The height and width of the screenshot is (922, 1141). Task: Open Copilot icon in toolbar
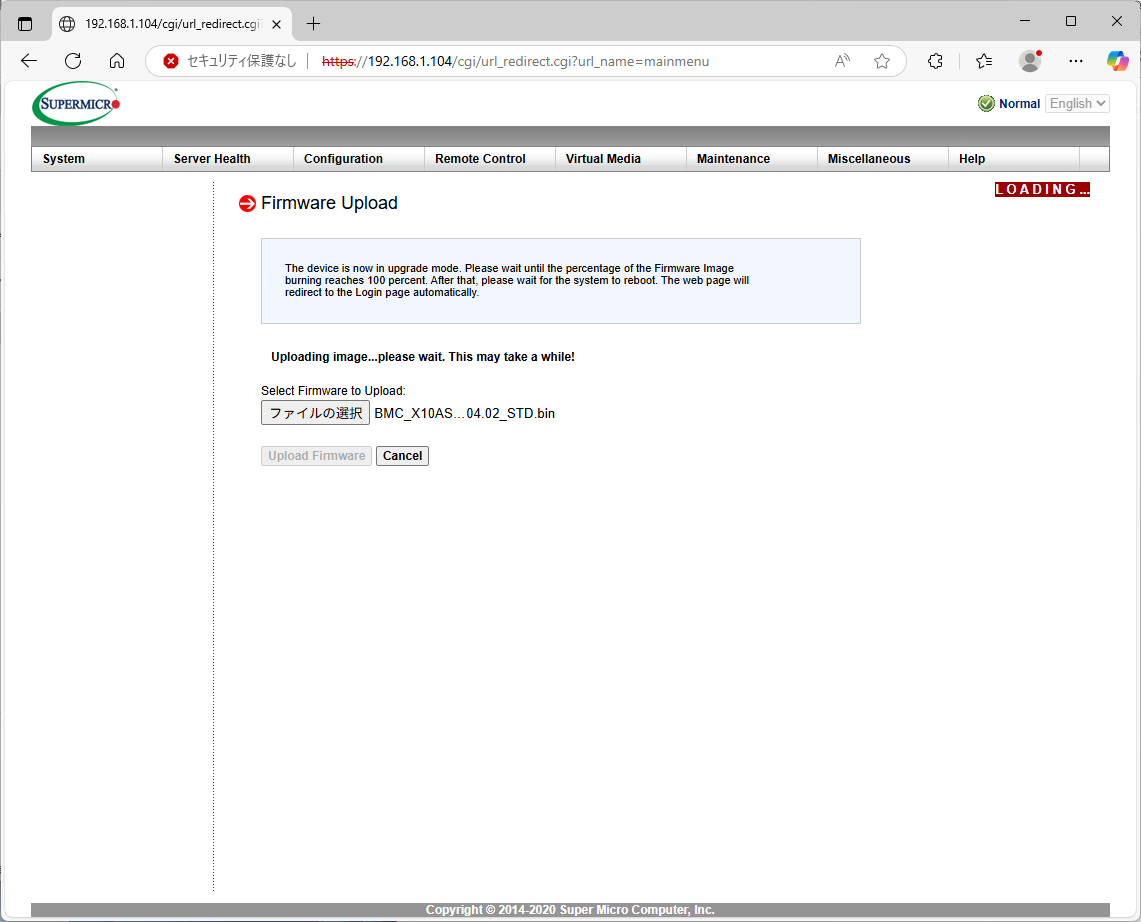1117,61
